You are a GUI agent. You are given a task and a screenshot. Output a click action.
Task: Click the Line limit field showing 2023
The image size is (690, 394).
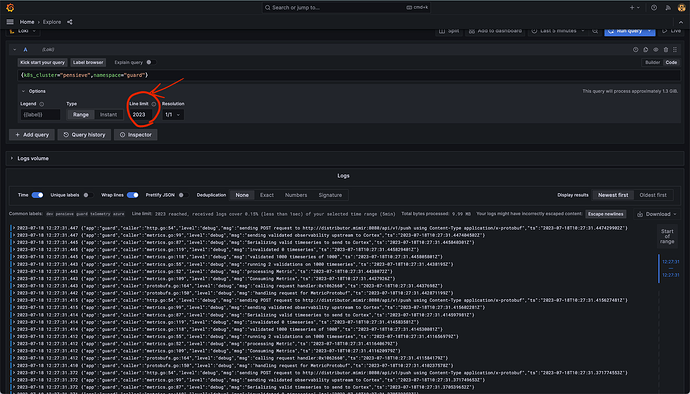point(141,114)
